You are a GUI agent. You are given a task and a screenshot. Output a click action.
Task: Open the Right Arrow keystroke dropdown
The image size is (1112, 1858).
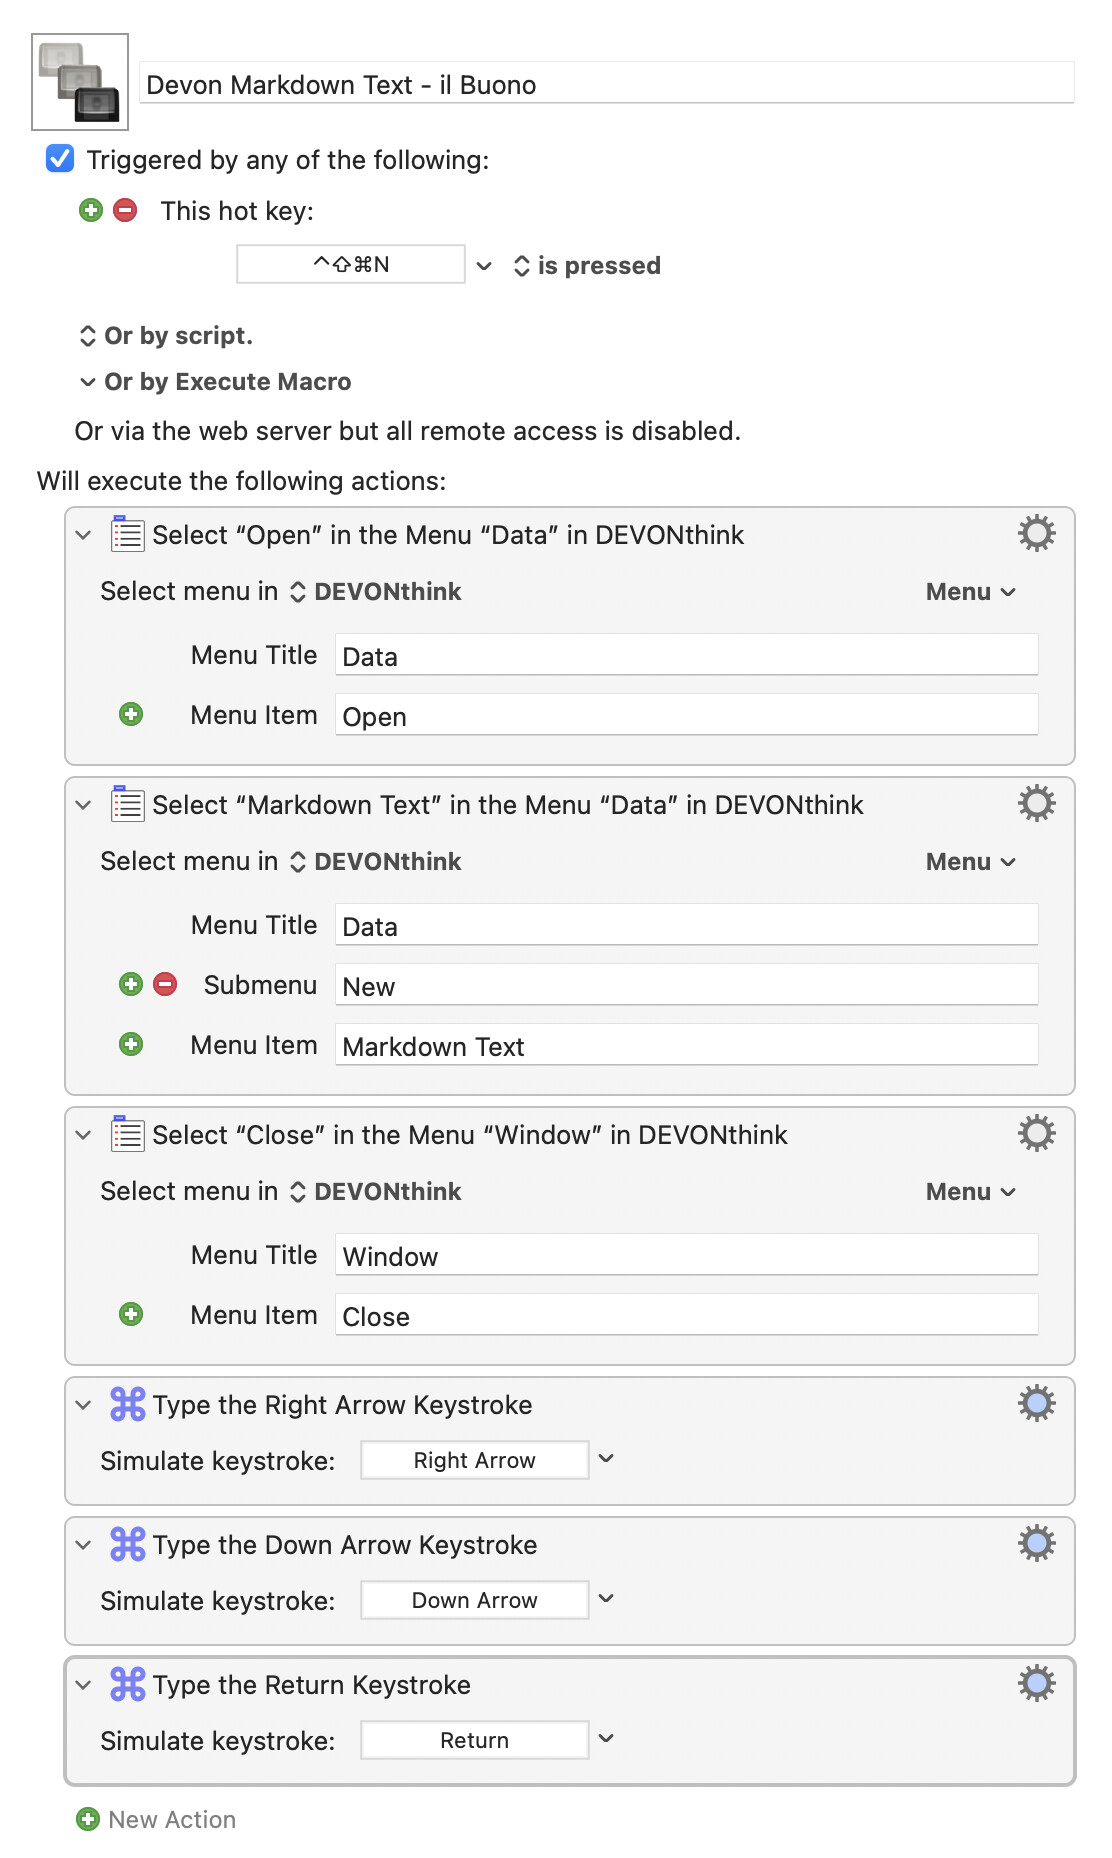606,1459
